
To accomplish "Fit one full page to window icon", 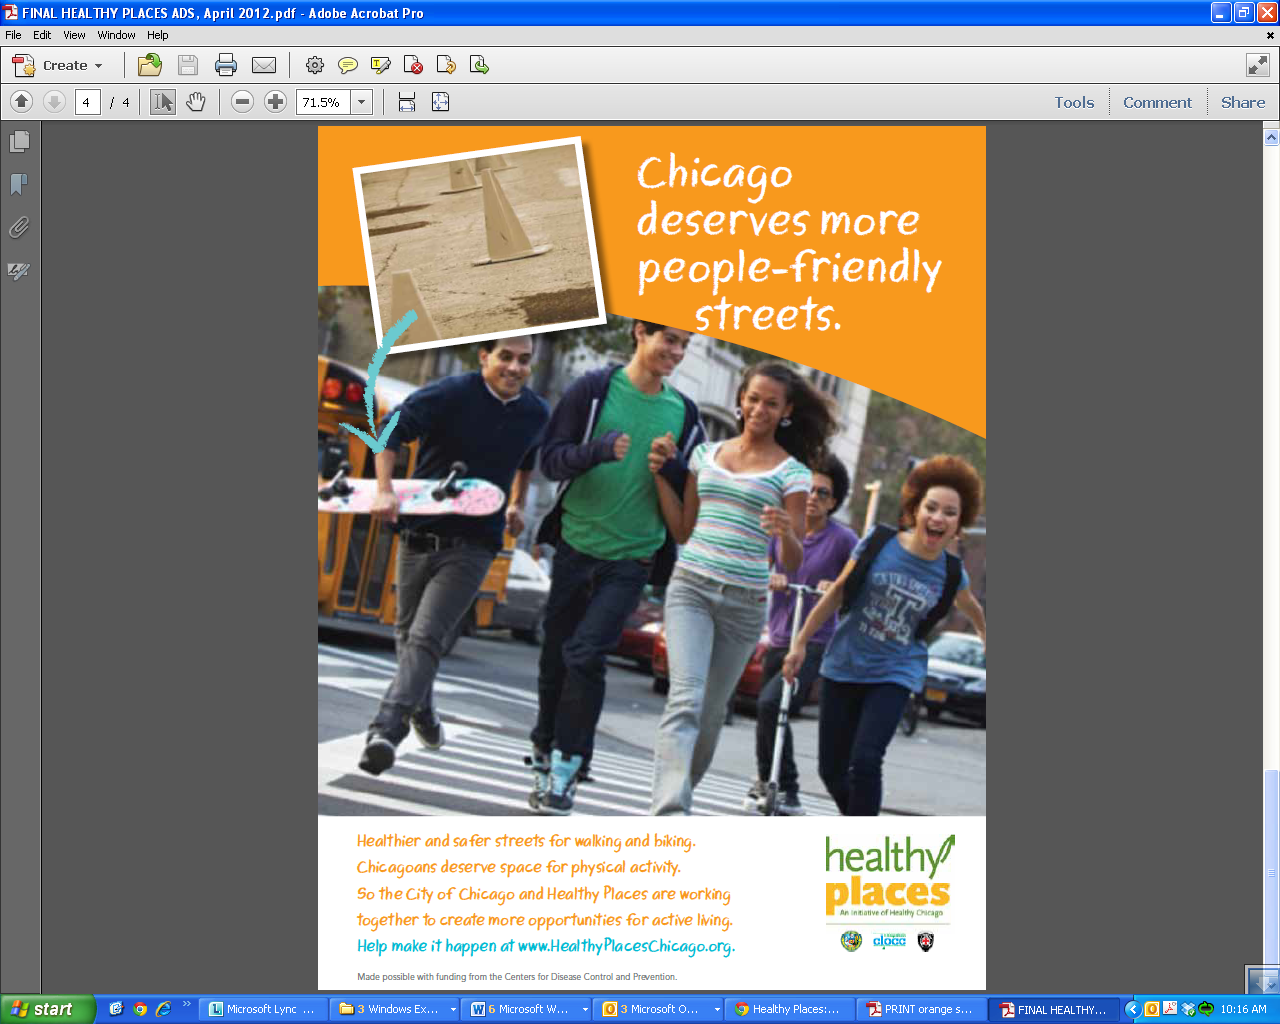I will point(440,102).
